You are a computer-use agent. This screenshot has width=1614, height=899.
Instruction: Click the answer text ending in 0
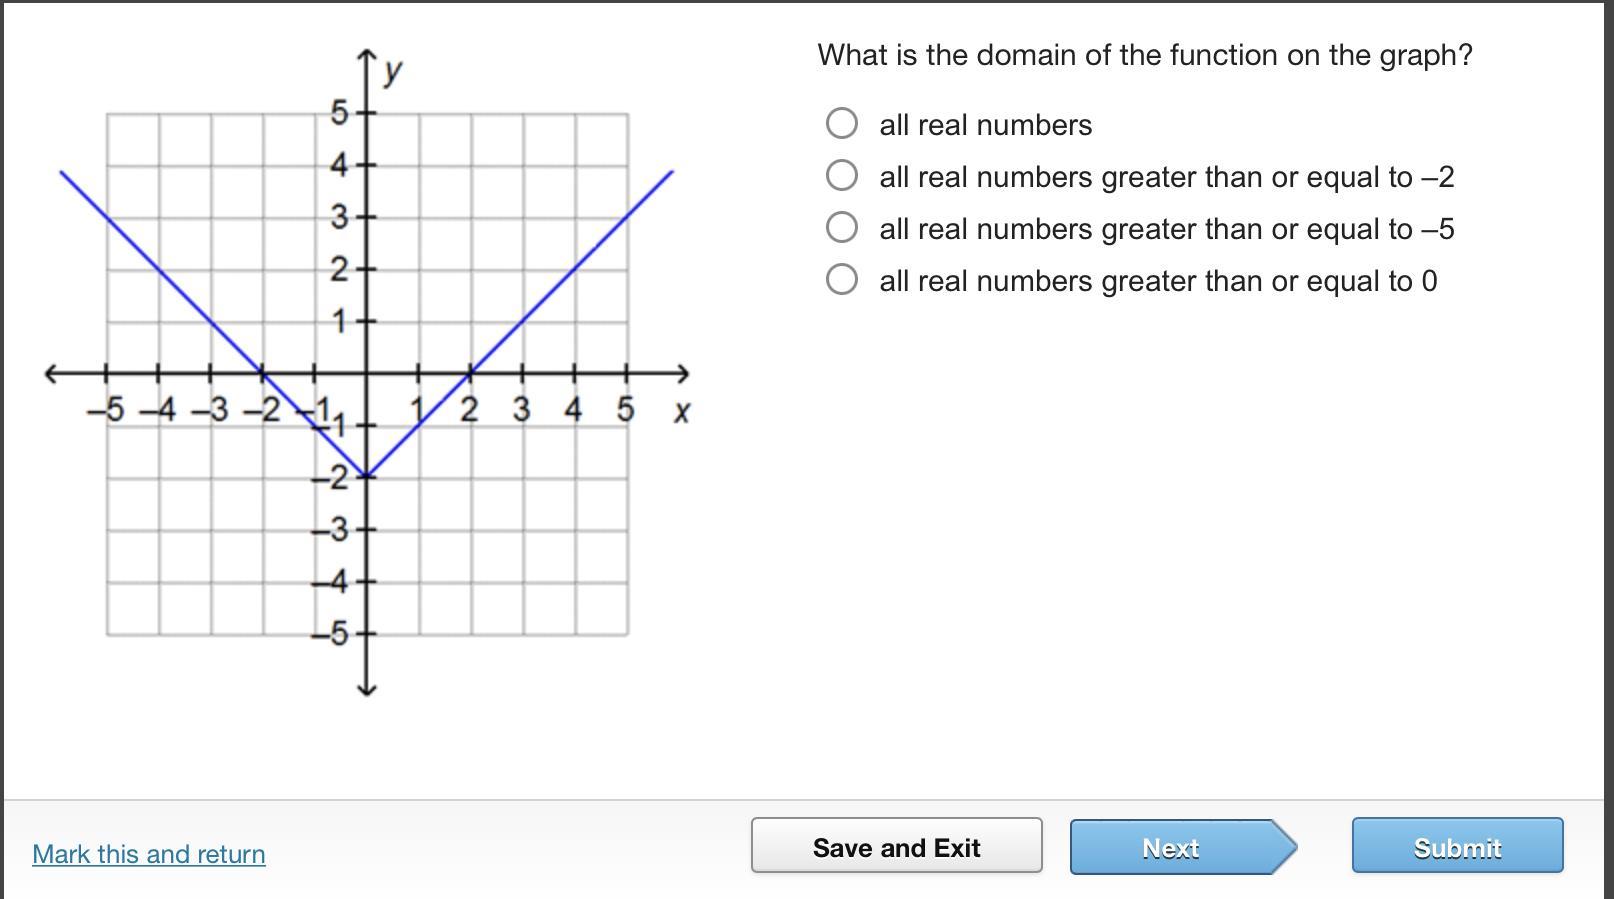point(1158,281)
